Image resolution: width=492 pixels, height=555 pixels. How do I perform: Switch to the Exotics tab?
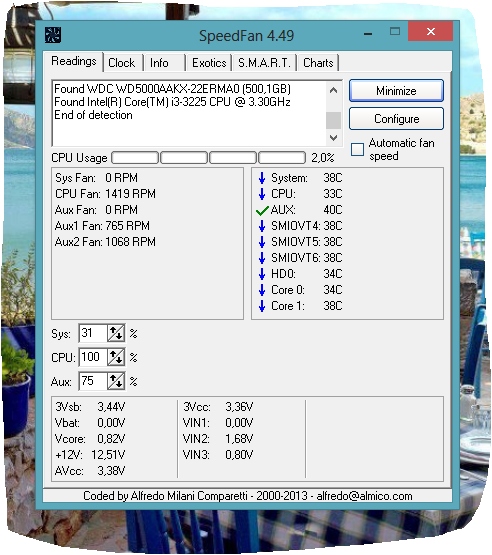[209, 63]
